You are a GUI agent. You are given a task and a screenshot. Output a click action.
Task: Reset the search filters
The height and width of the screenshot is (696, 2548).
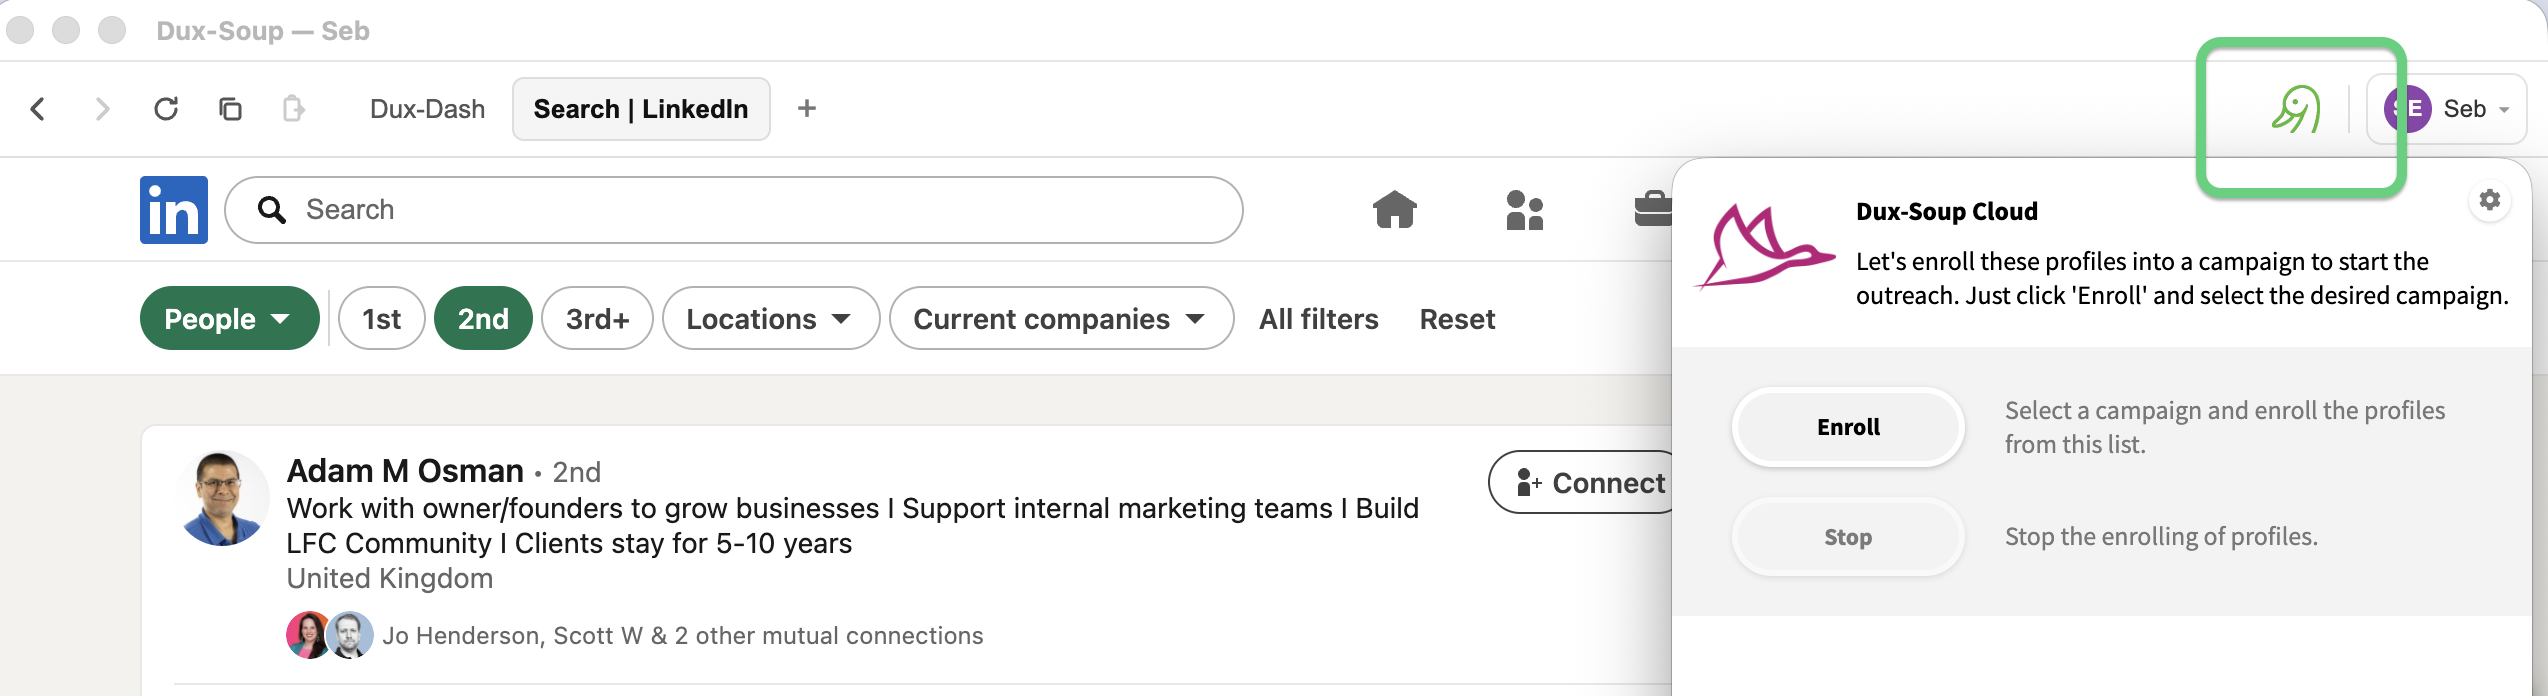coord(1457,319)
